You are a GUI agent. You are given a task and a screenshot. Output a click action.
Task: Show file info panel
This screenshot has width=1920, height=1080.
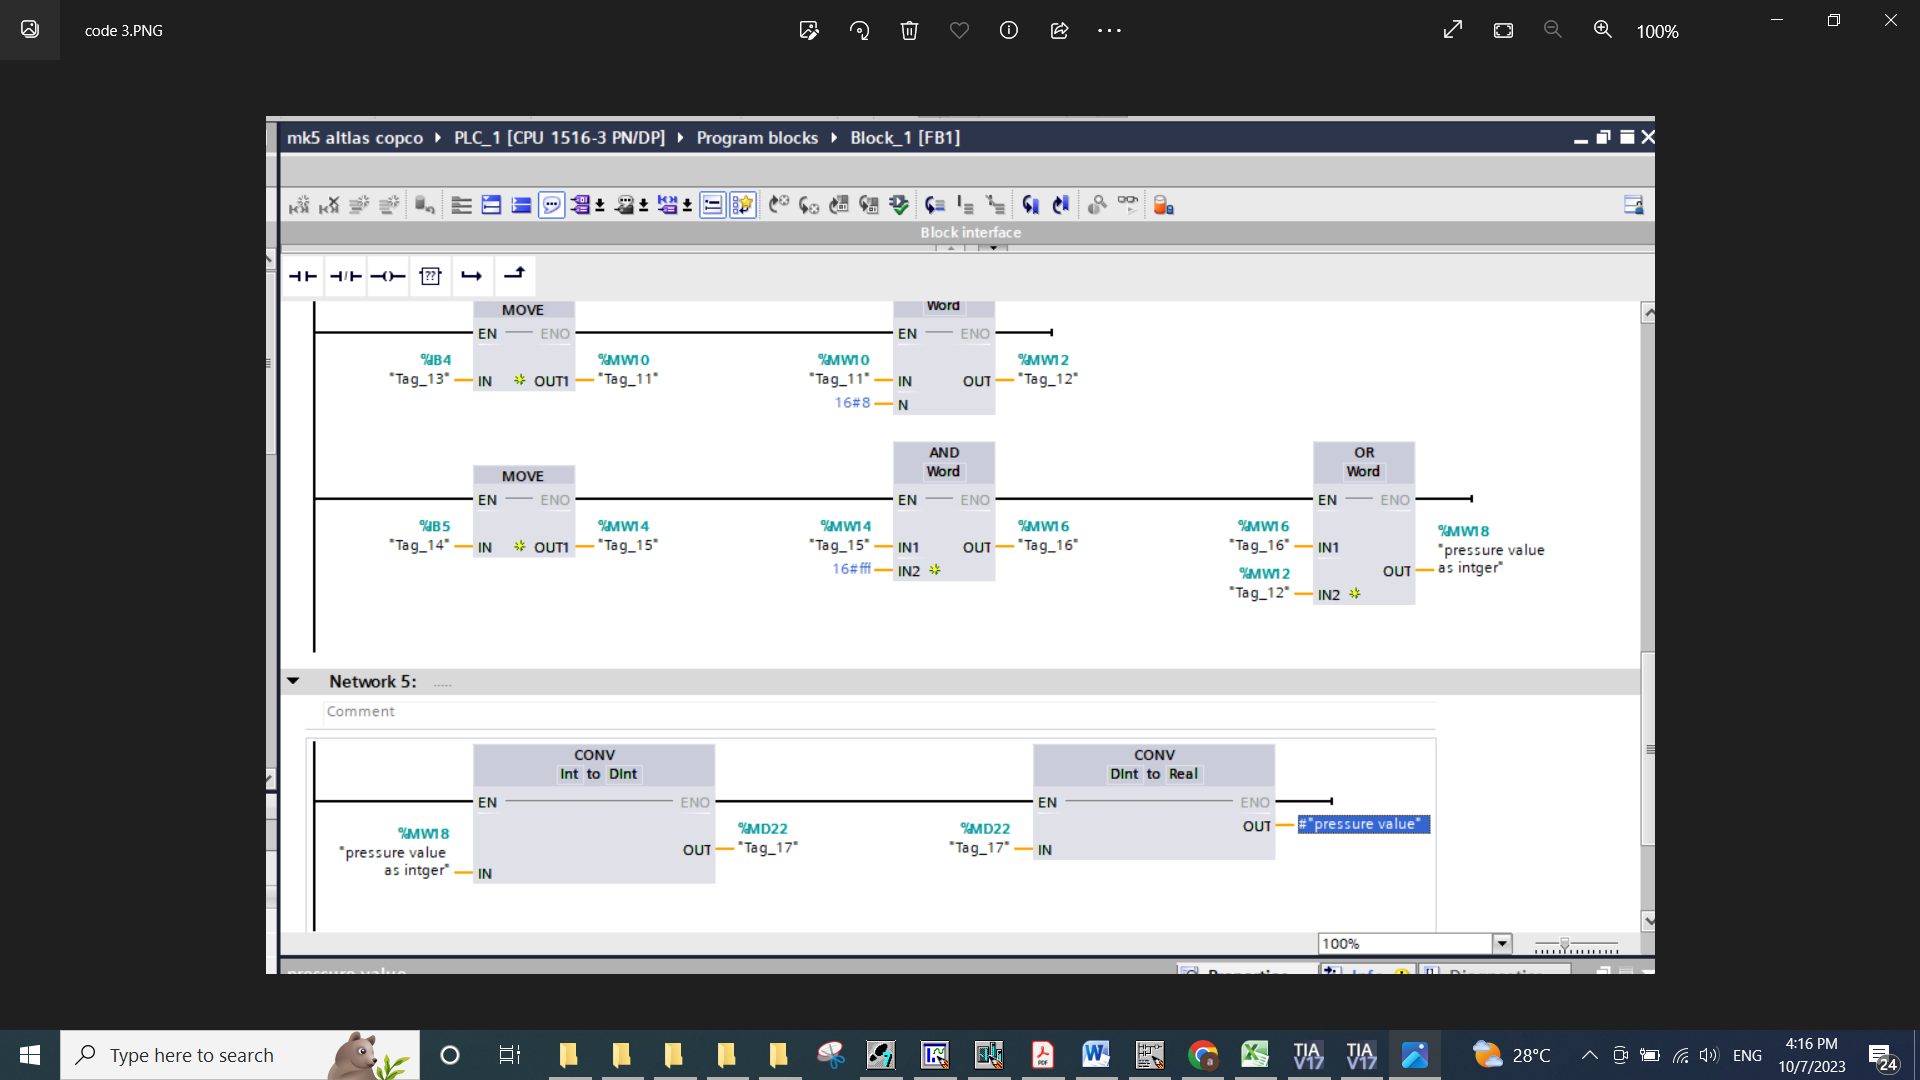coord(1009,30)
